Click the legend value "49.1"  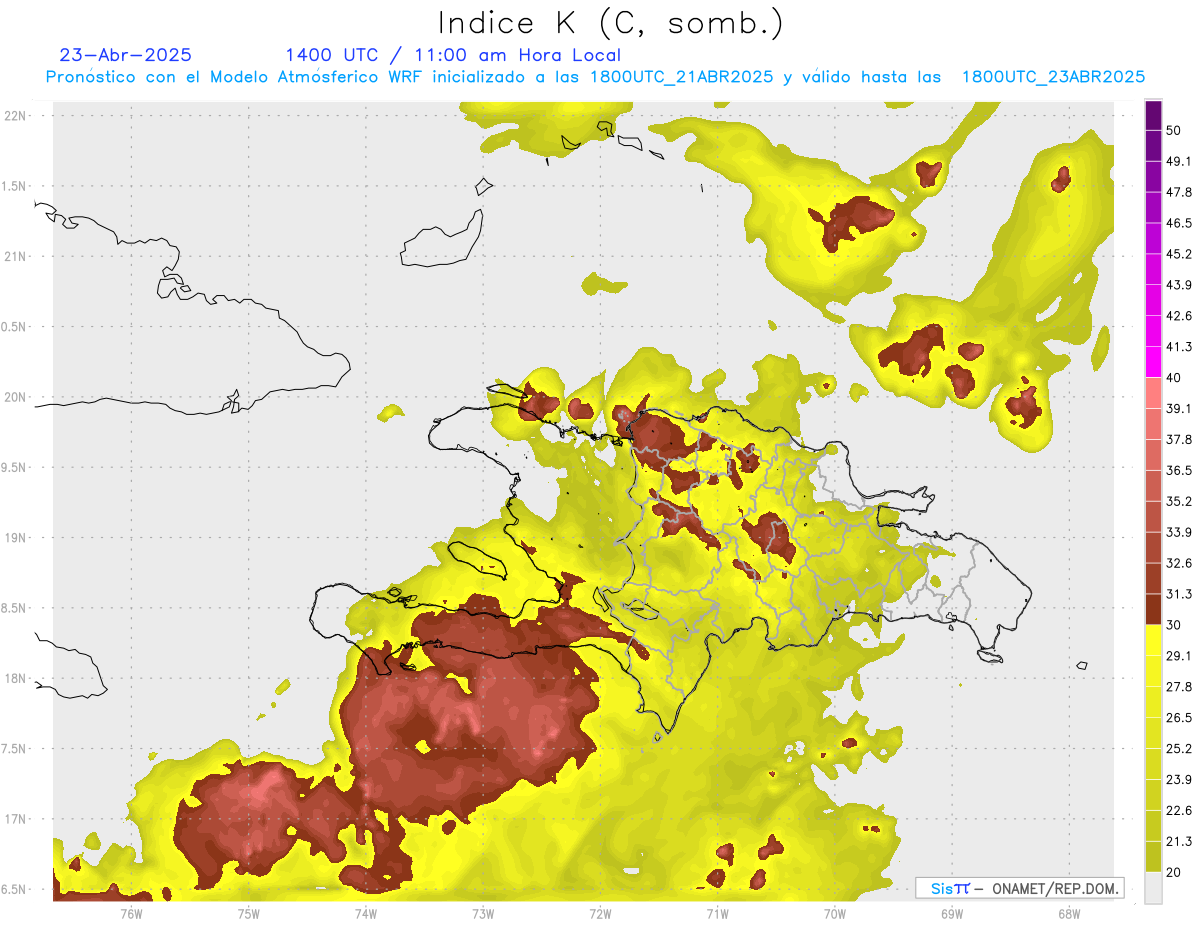pos(1179,162)
